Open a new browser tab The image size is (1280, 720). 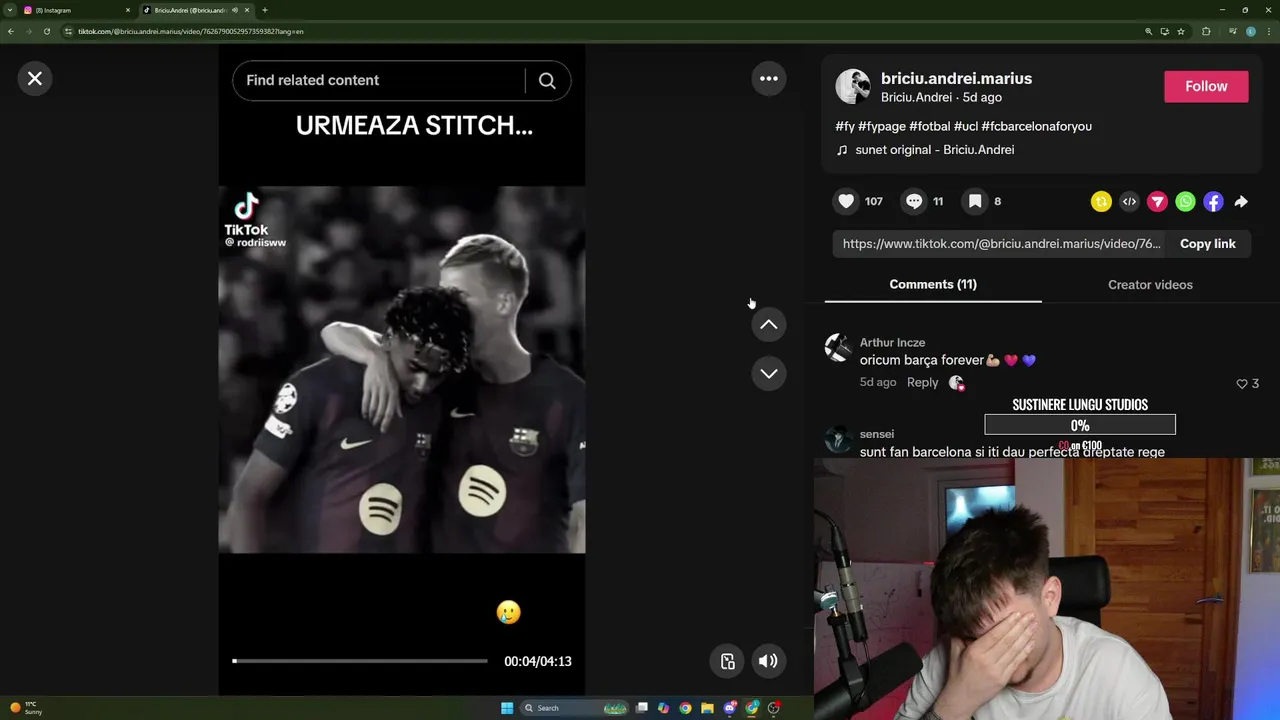(264, 10)
